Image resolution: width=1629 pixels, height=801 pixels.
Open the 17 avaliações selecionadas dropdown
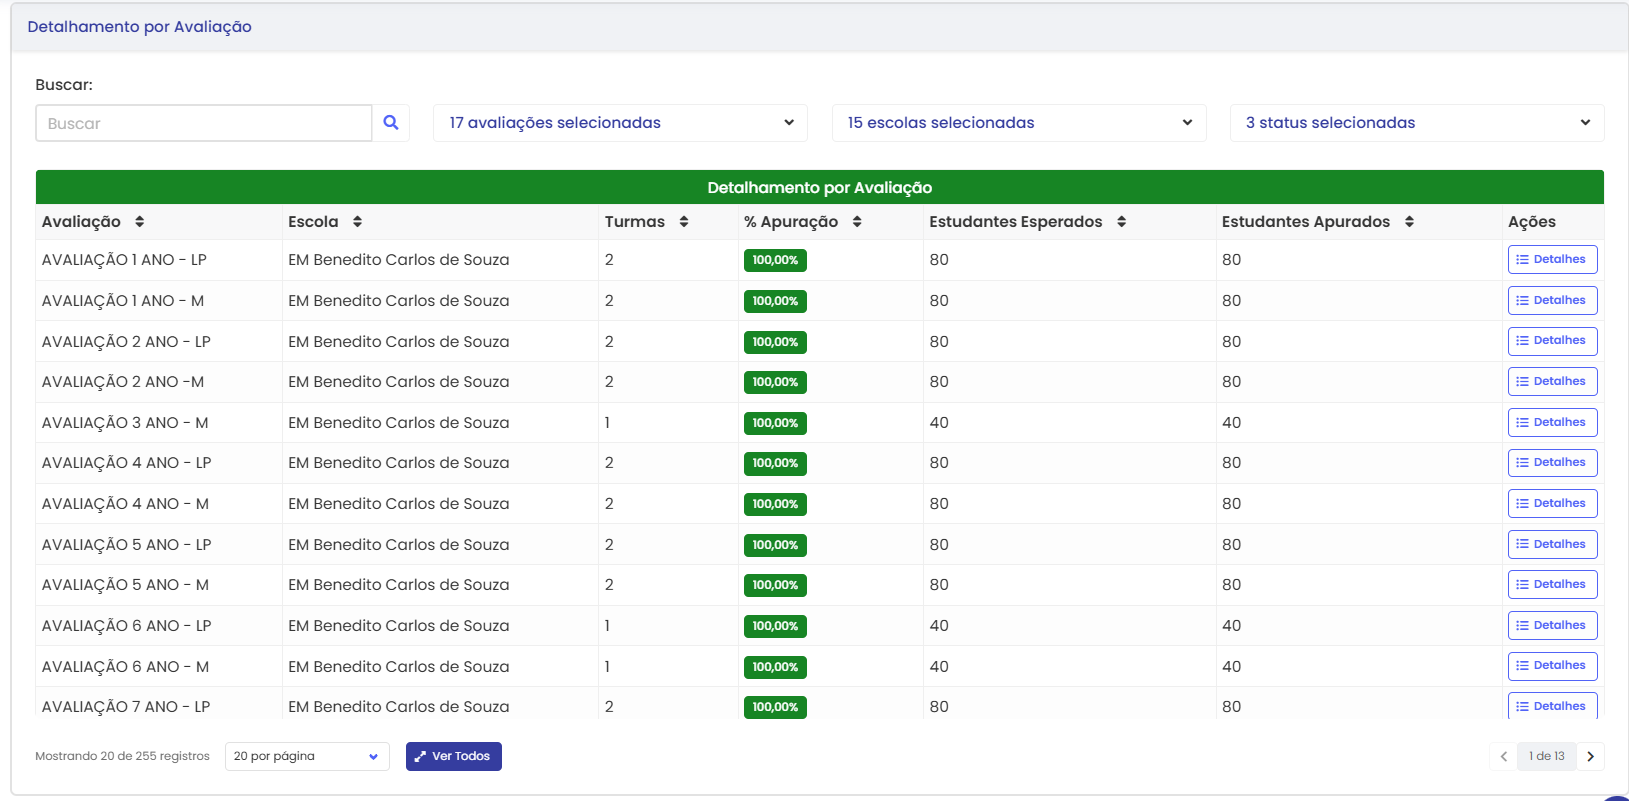pyautogui.click(x=620, y=123)
